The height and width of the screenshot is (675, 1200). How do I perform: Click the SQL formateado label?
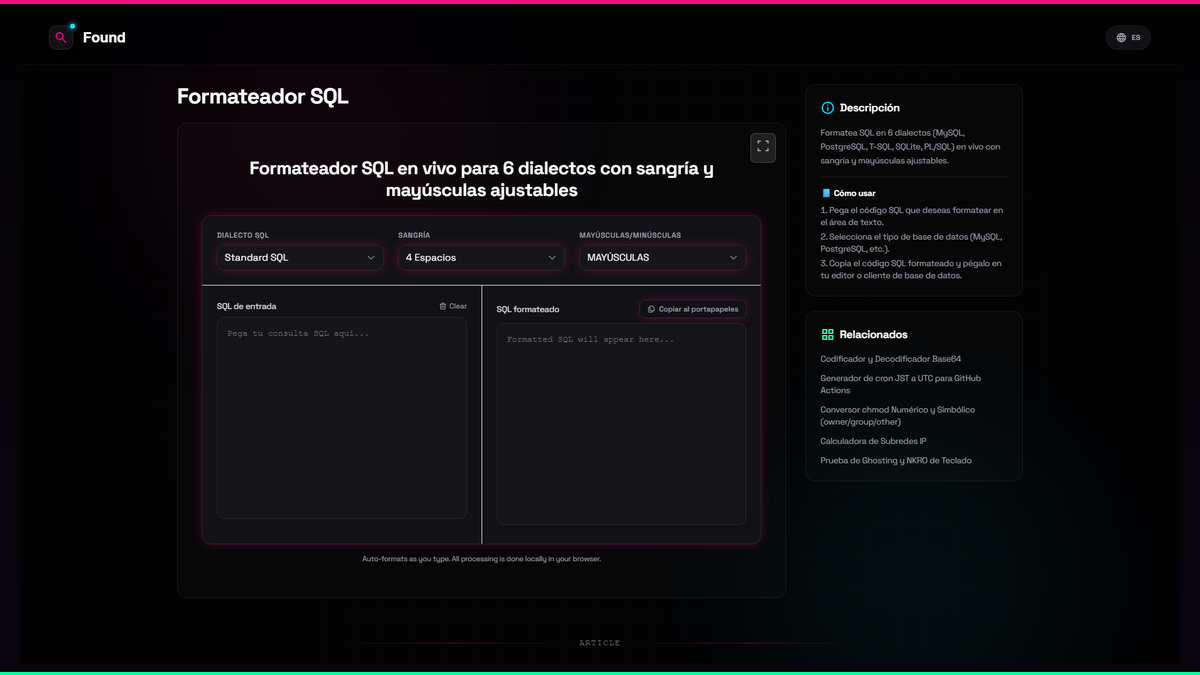click(x=528, y=310)
